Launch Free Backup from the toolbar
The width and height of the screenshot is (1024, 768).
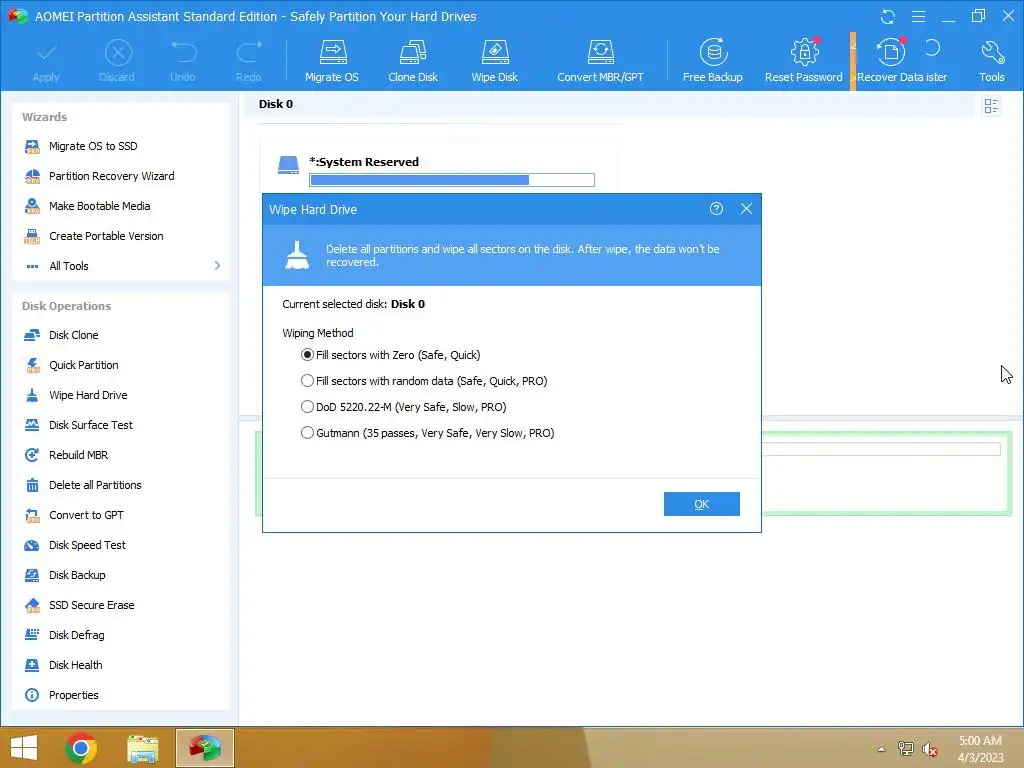click(712, 61)
